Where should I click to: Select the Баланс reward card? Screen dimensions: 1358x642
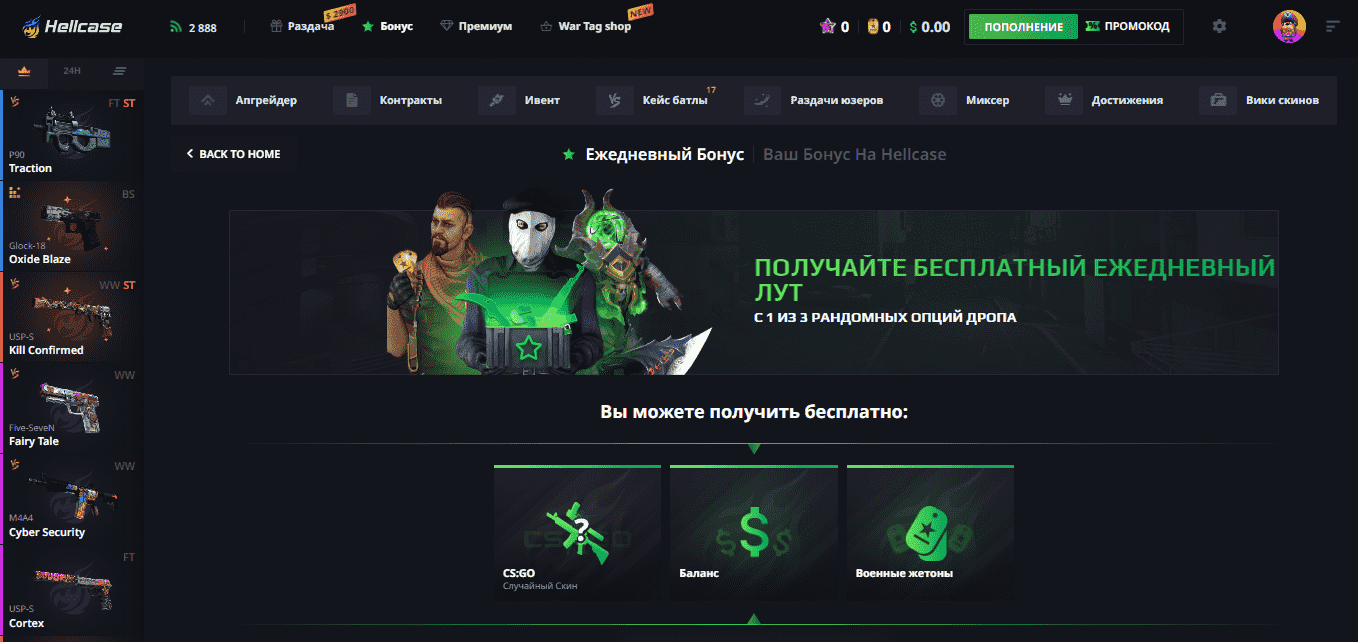tap(753, 533)
